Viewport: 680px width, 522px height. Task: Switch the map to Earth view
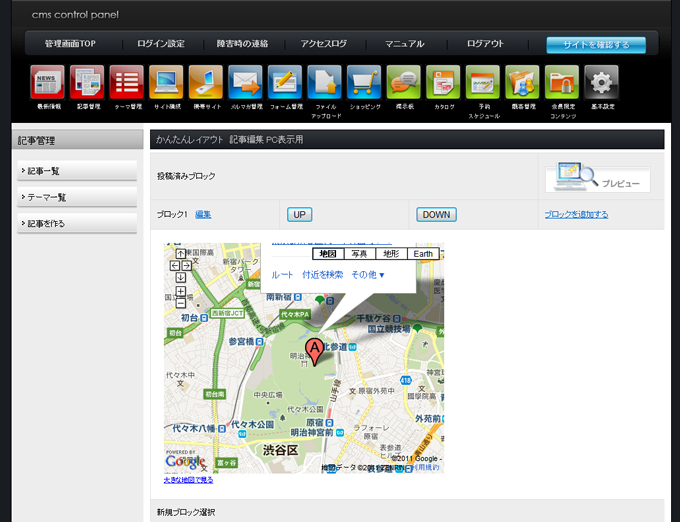tap(424, 255)
